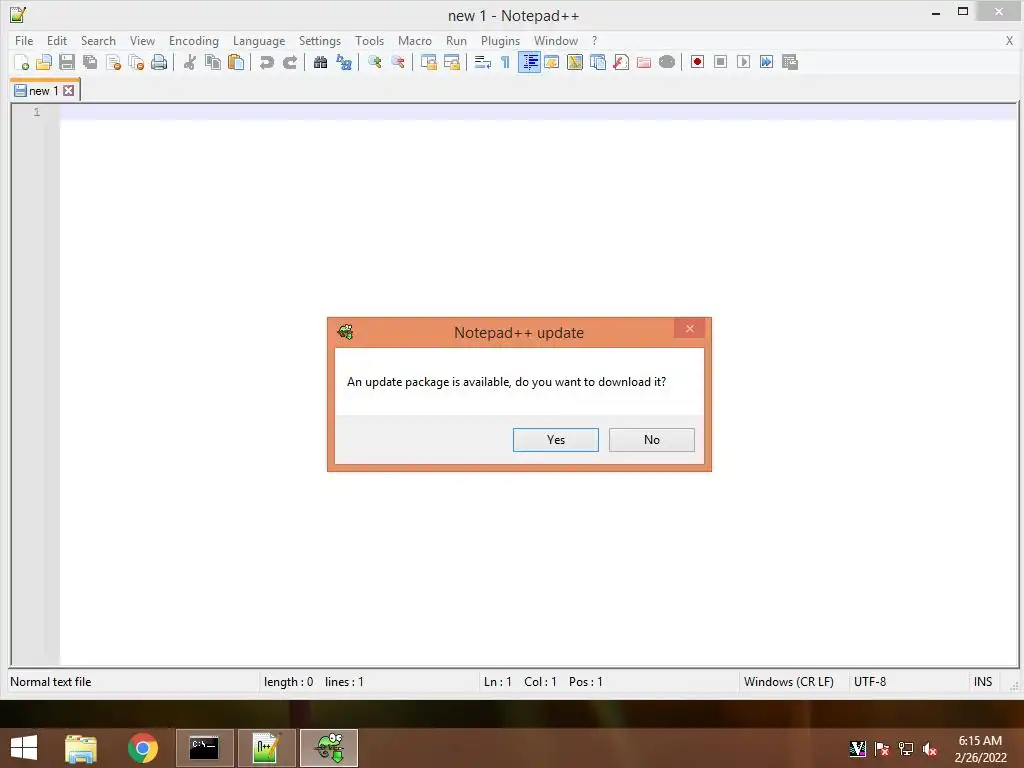Open the Settings menu

click(x=320, y=40)
